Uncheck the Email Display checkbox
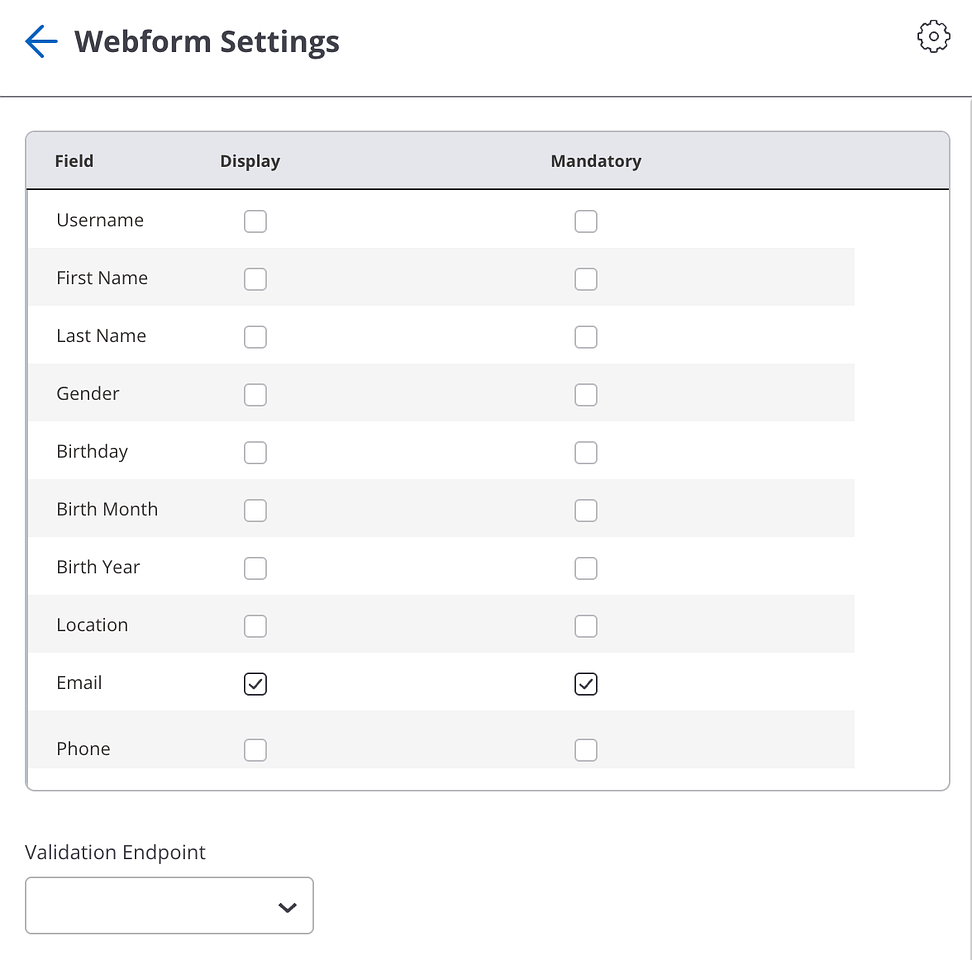 [x=255, y=684]
